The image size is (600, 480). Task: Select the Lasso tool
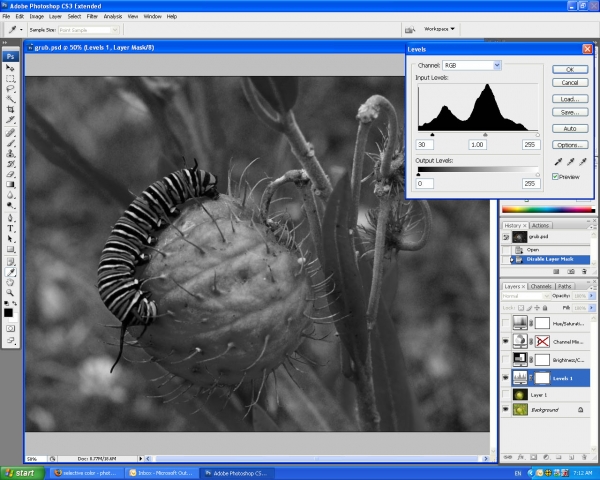coord(10,89)
